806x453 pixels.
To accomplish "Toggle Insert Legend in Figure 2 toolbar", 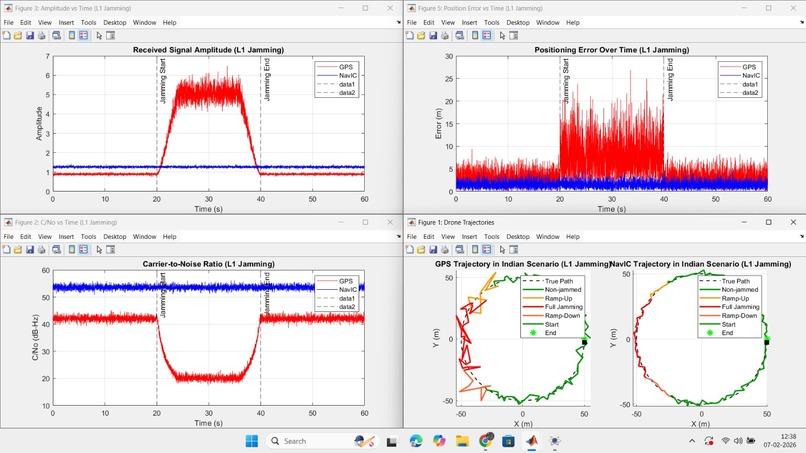I will [x=84, y=249].
